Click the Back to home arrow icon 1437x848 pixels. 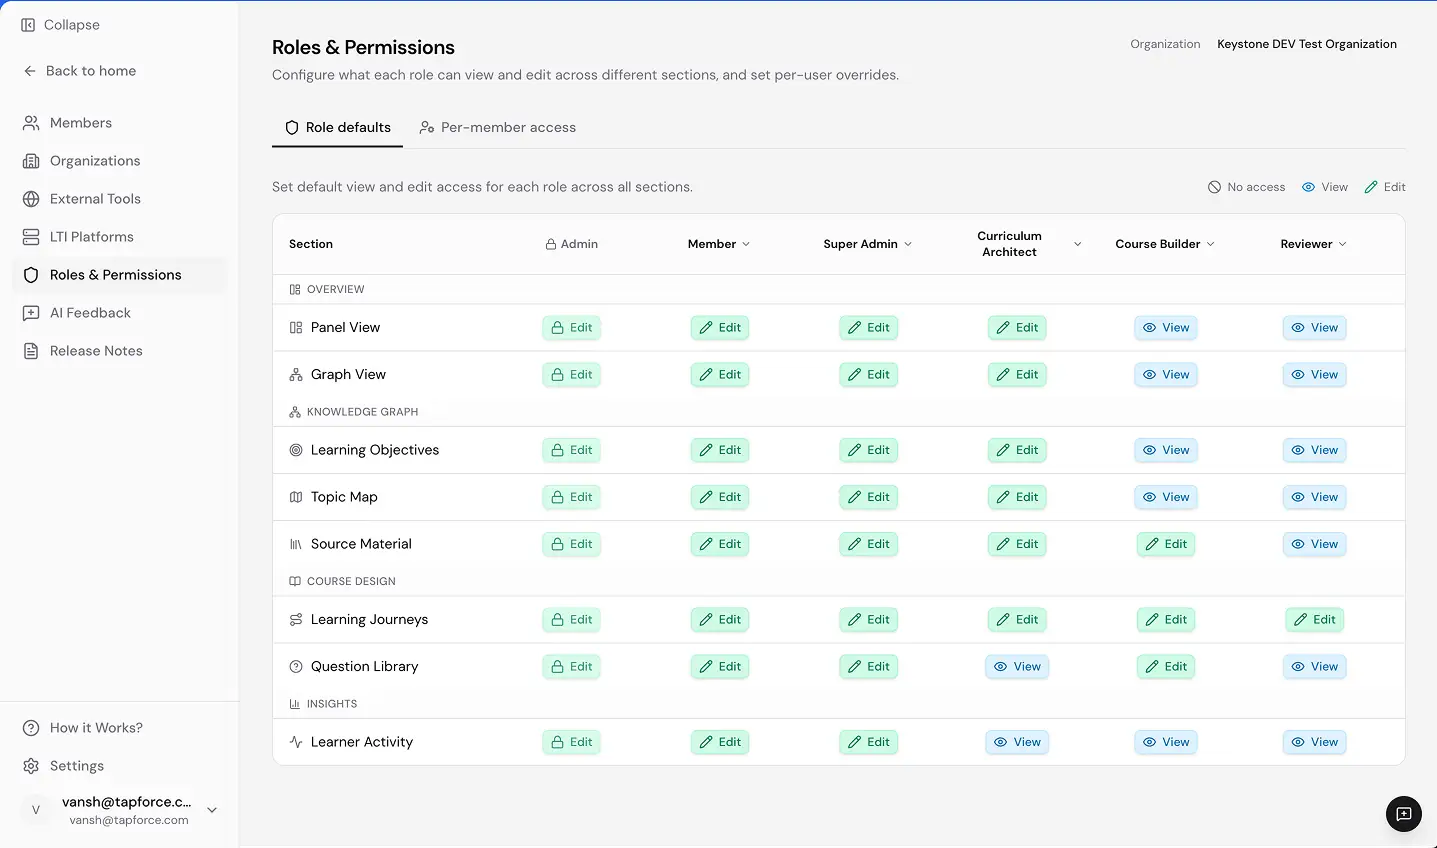point(30,71)
